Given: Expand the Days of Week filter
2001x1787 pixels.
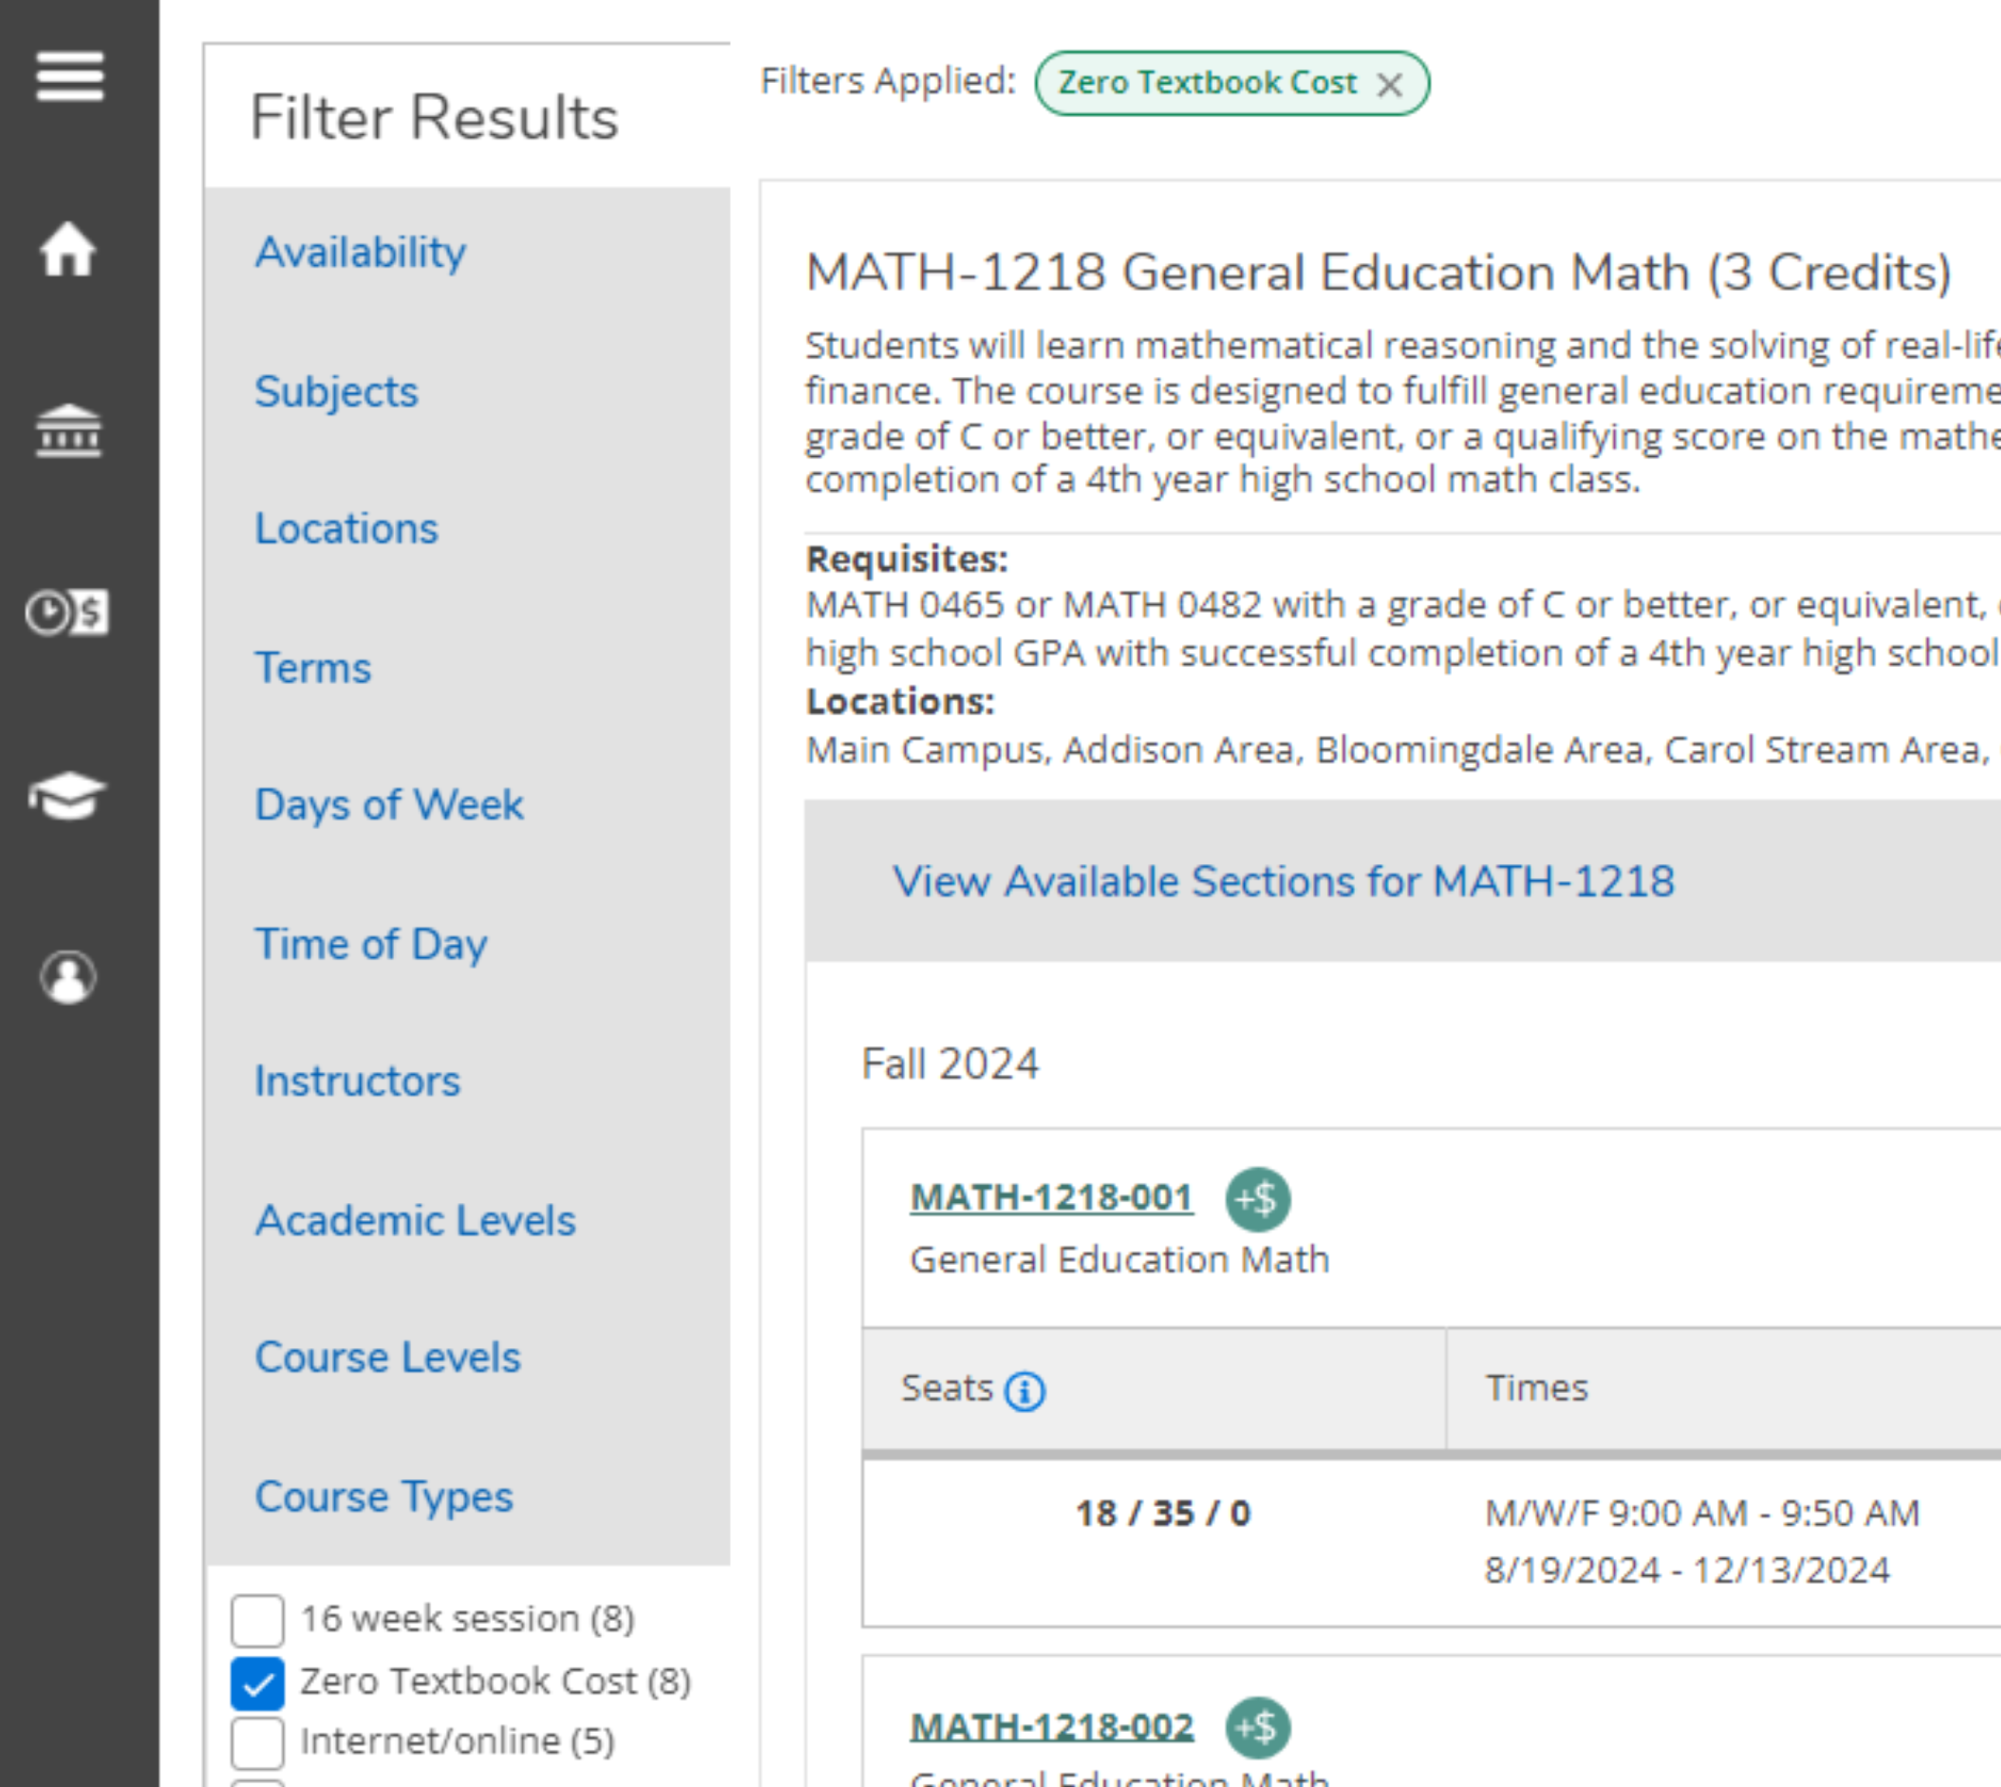Looking at the screenshot, I should [x=389, y=806].
